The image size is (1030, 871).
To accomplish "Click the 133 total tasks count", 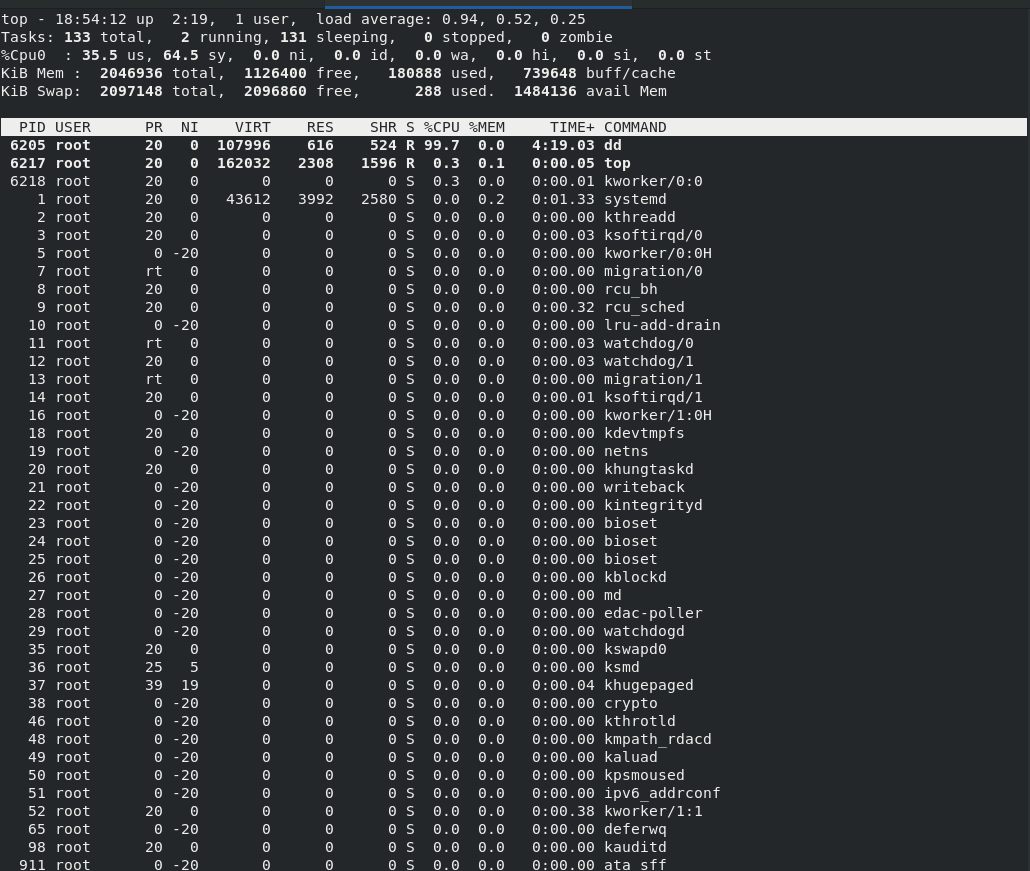I will (x=77, y=37).
